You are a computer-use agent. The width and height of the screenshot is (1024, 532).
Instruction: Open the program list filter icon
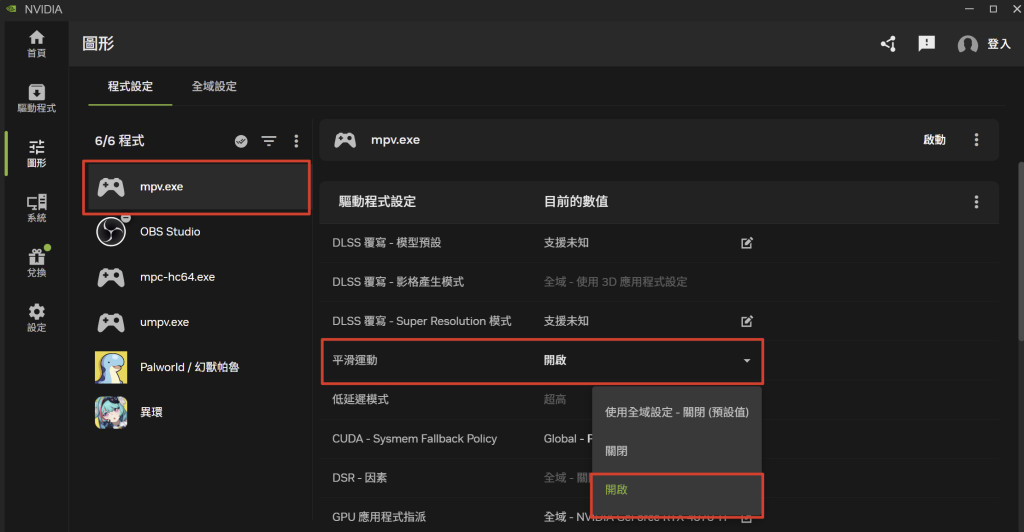[268, 141]
